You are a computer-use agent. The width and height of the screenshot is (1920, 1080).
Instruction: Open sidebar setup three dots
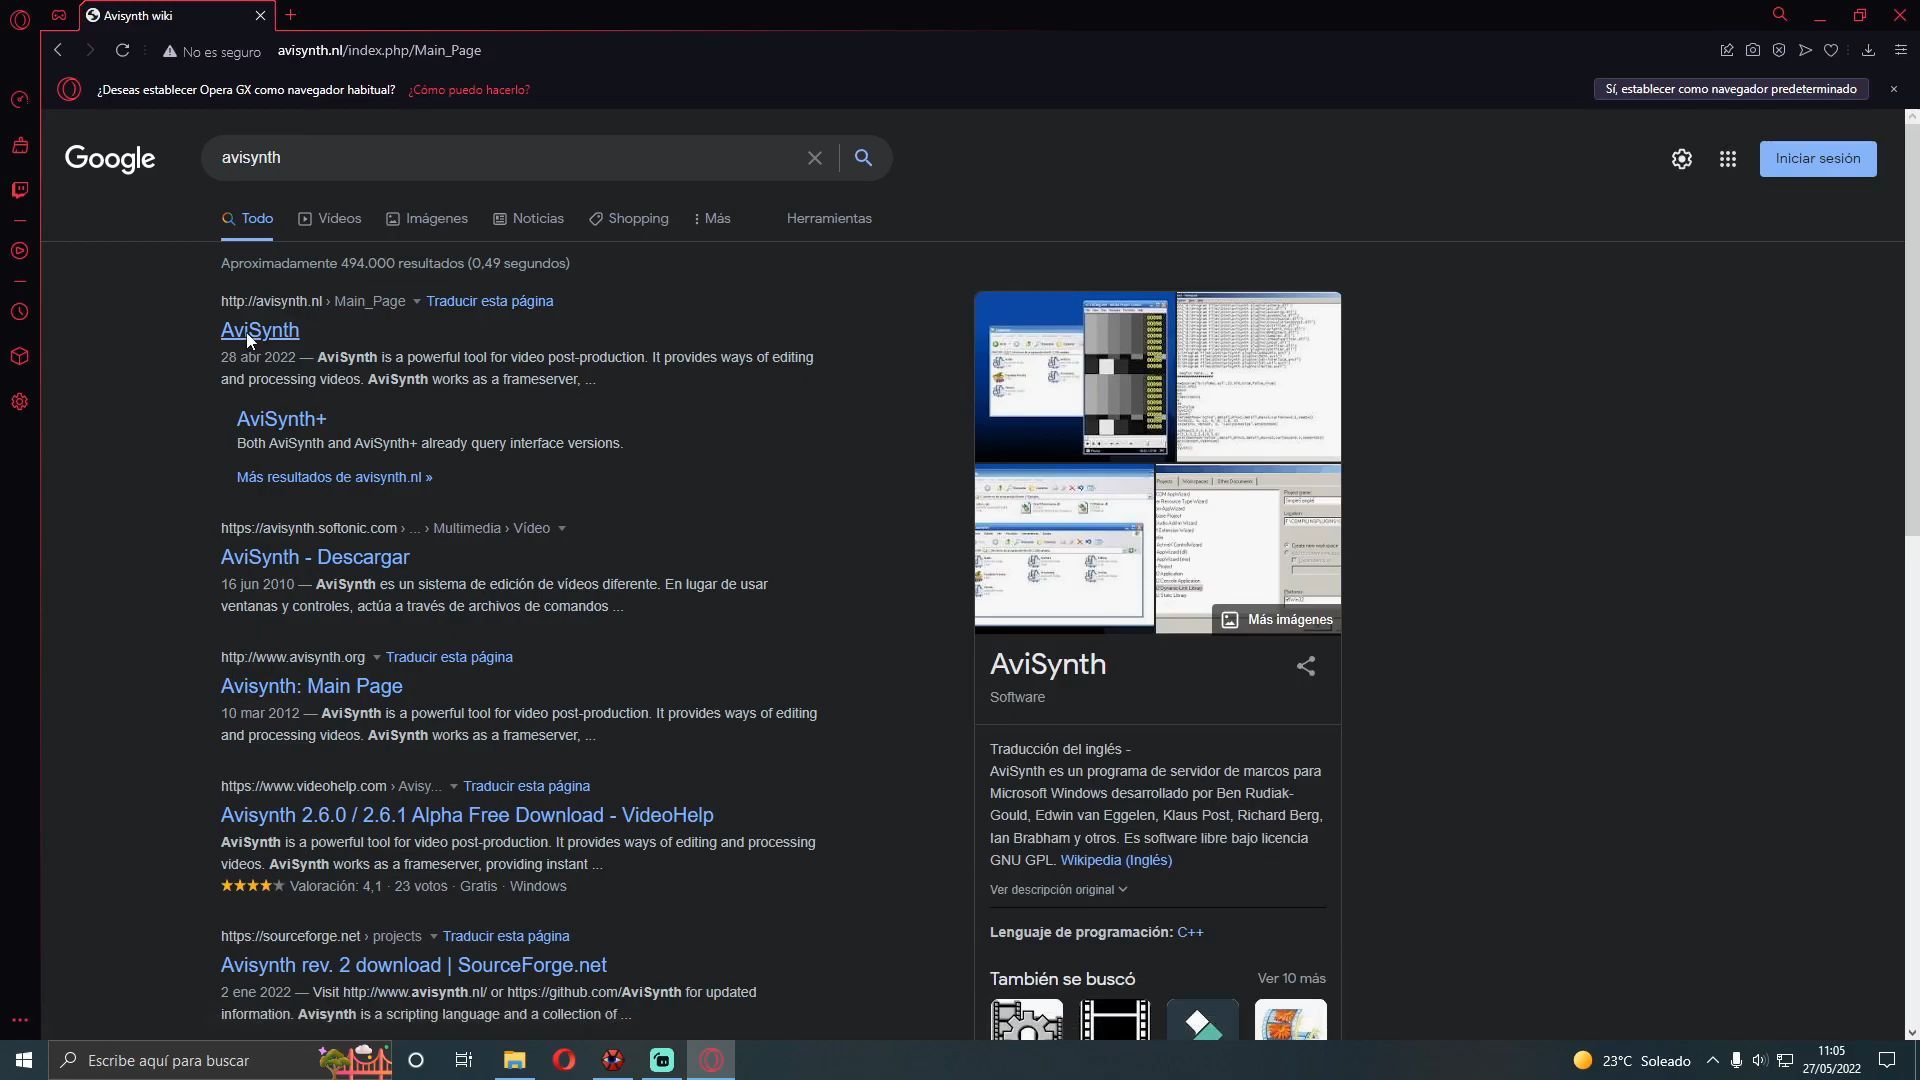point(19,1021)
